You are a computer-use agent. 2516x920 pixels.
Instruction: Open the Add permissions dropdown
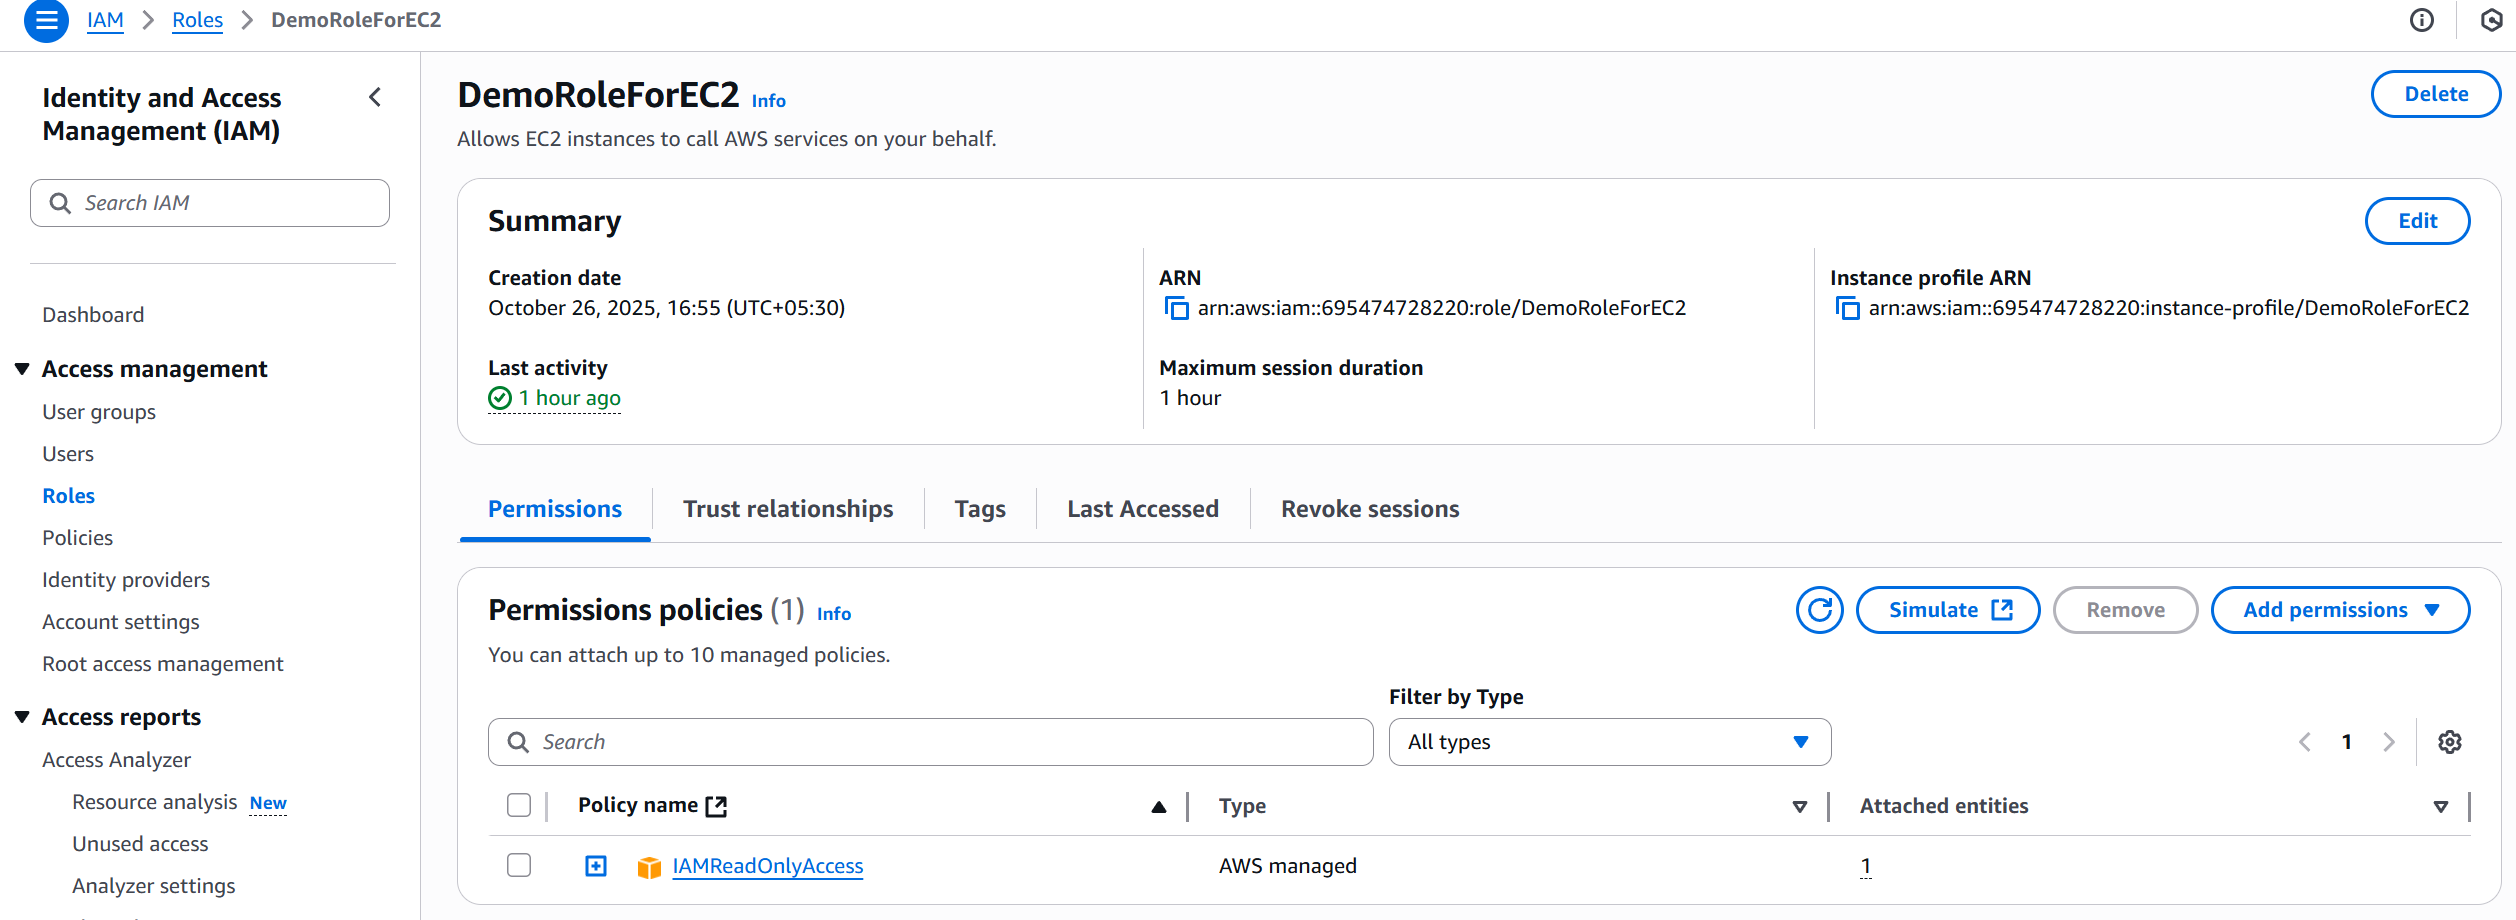click(2340, 610)
